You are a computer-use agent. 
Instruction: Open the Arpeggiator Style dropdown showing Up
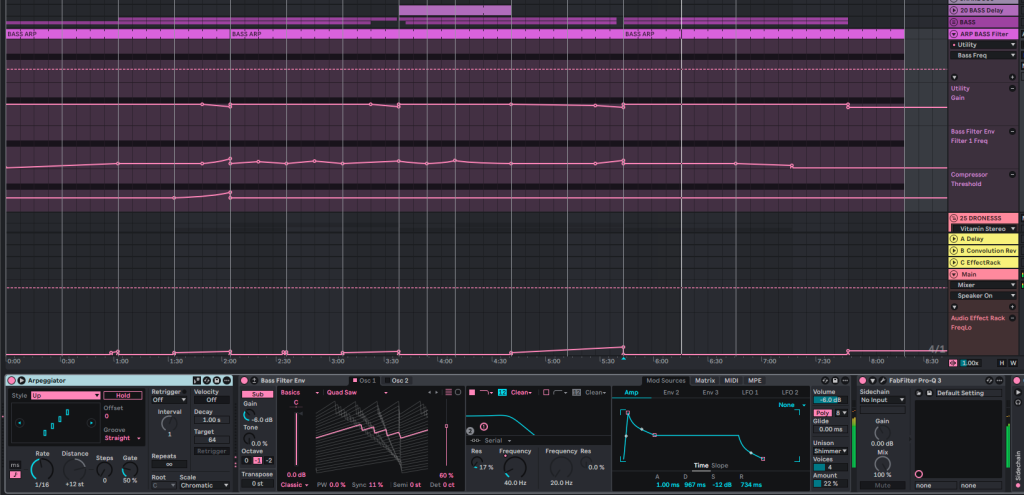pos(65,395)
